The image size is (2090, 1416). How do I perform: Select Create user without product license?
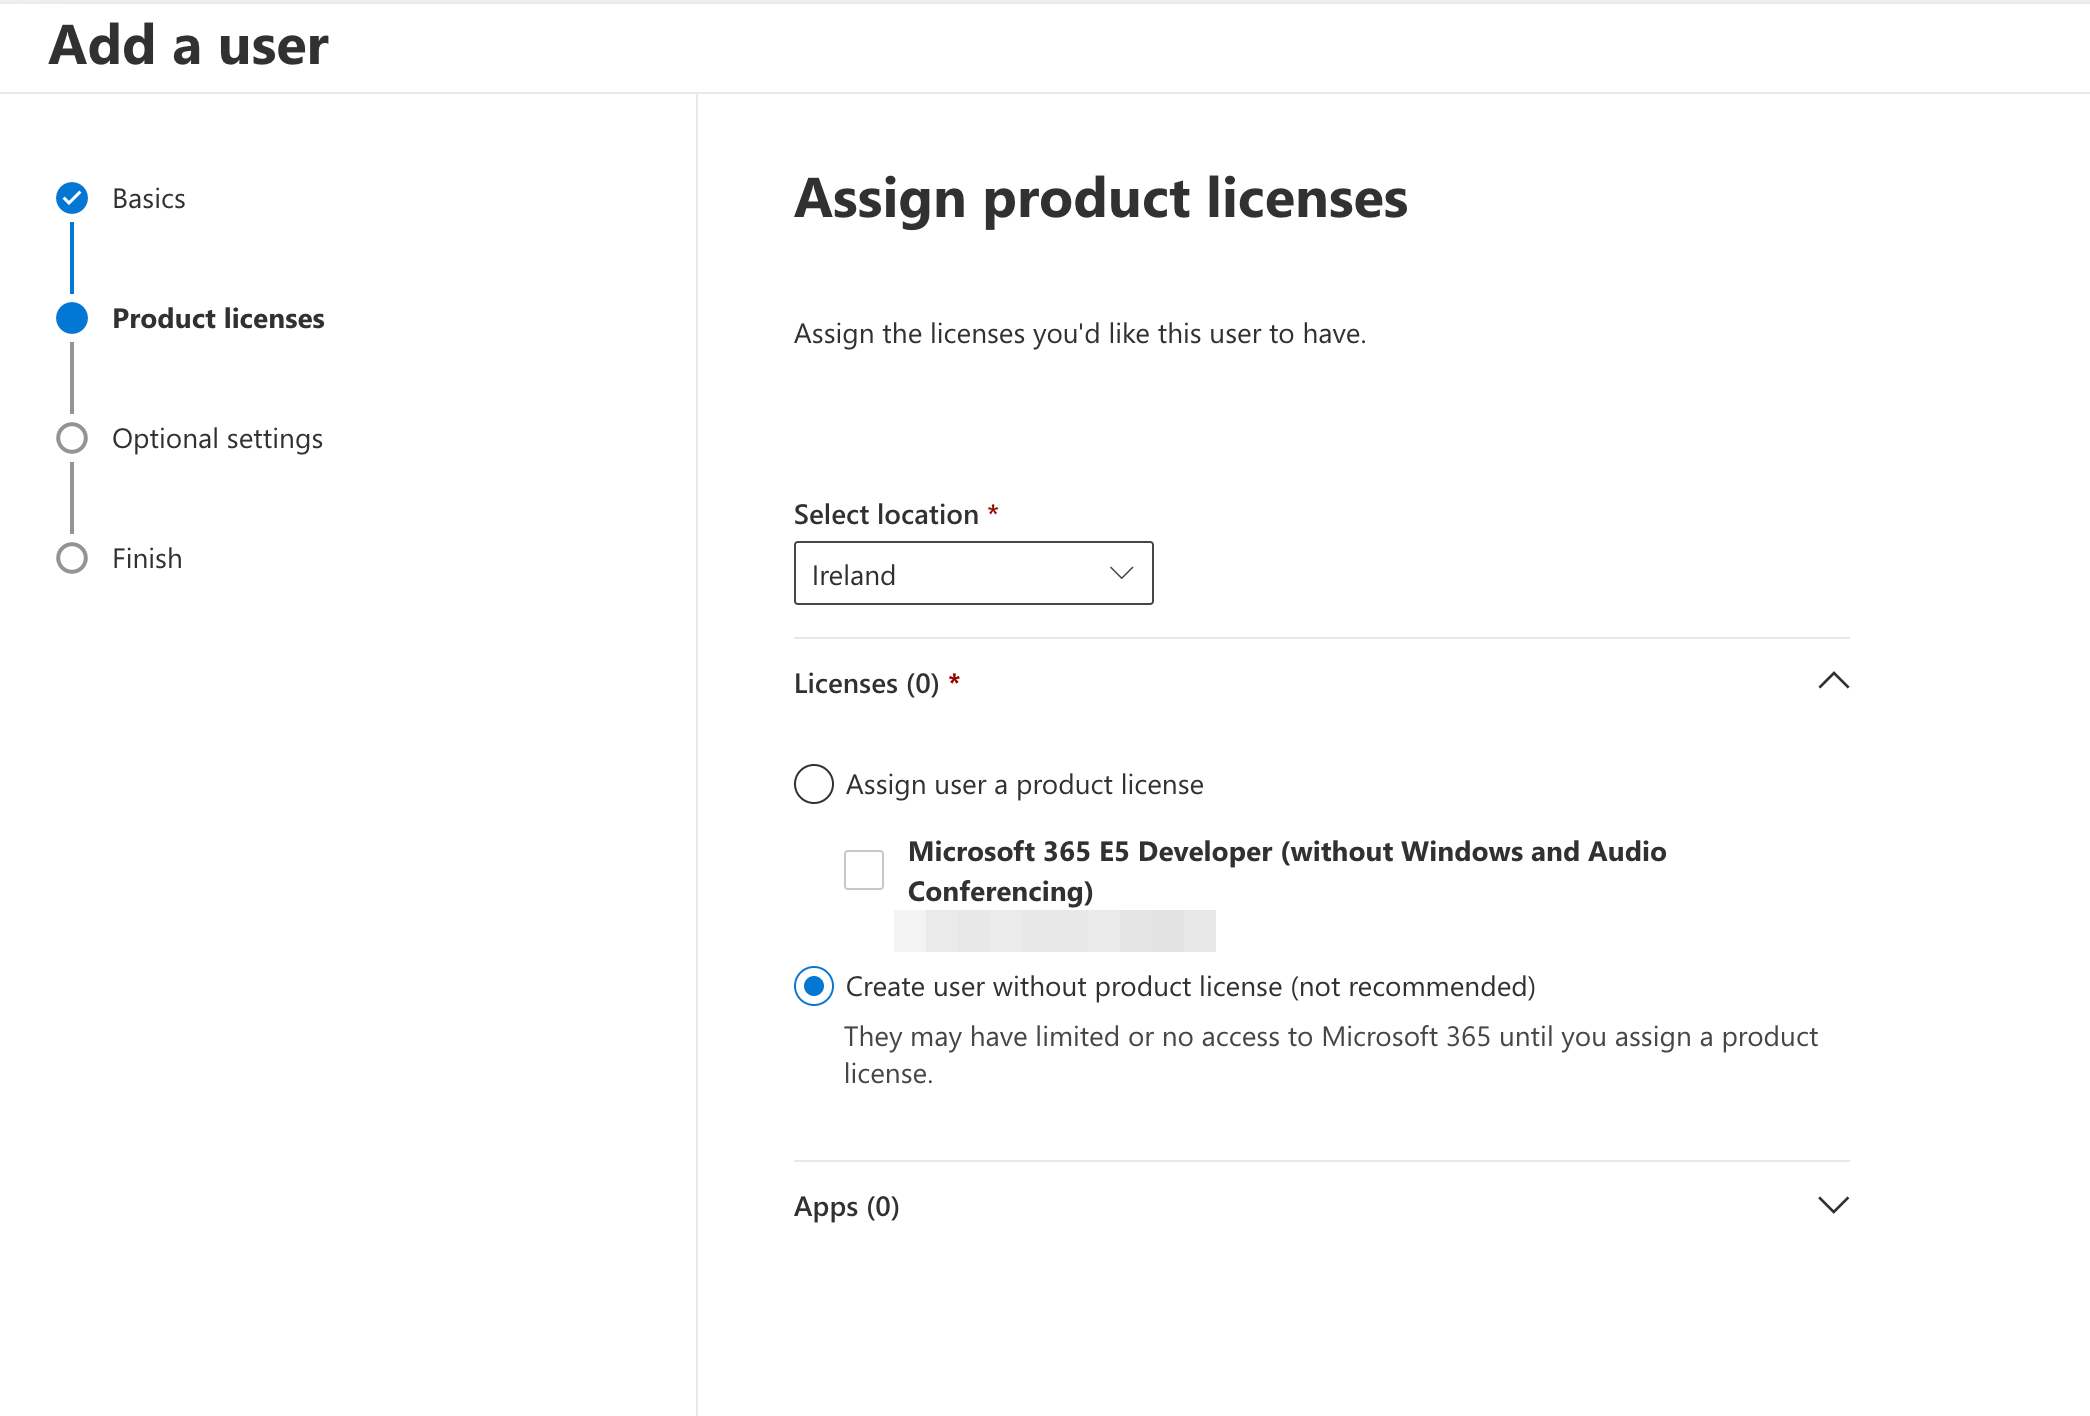pos(814,986)
